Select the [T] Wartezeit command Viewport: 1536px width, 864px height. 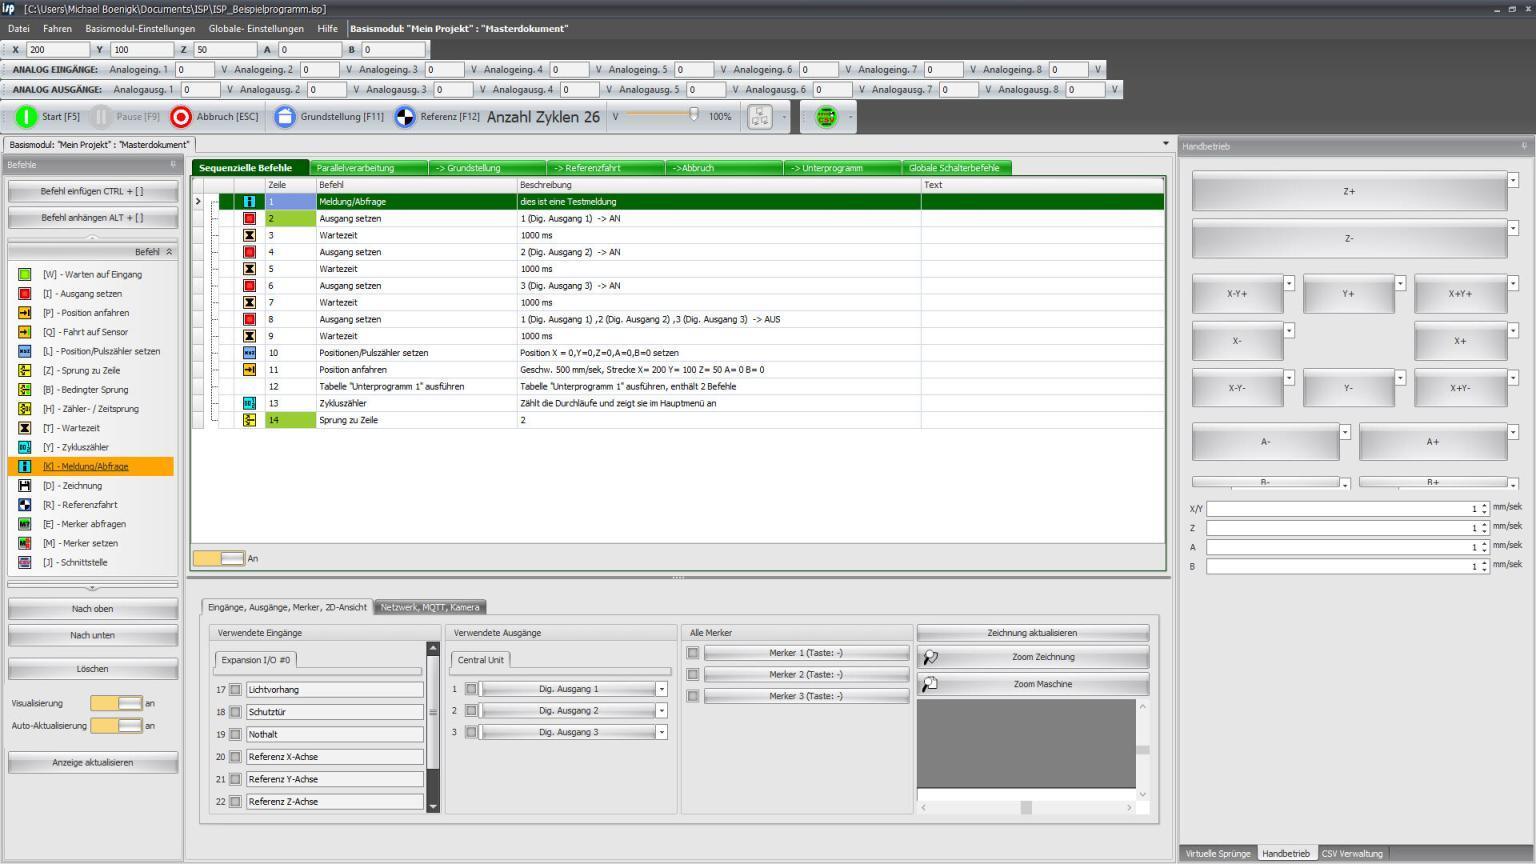click(92, 427)
